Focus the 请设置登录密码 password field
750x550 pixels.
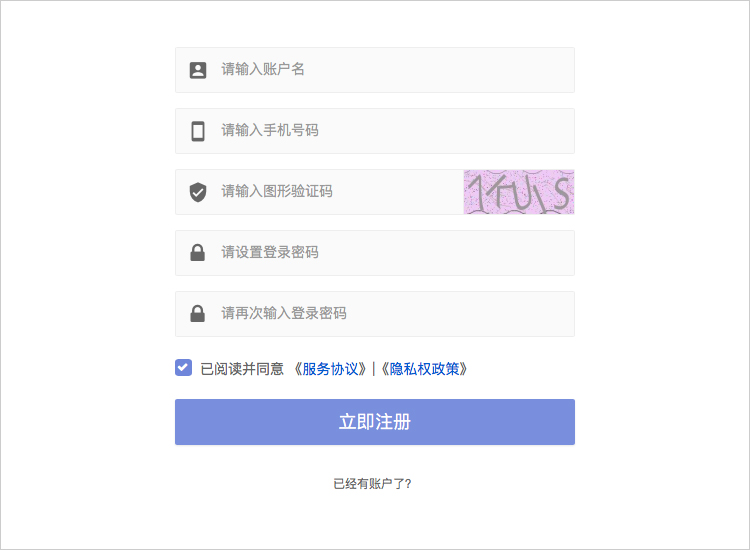pyautogui.click(x=375, y=253)
